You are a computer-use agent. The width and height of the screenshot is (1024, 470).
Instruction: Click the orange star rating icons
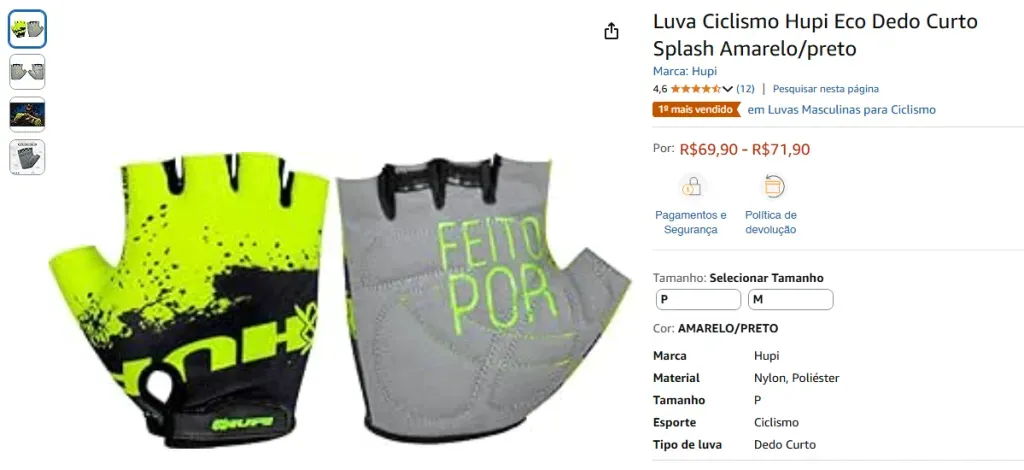pos(696,89)
